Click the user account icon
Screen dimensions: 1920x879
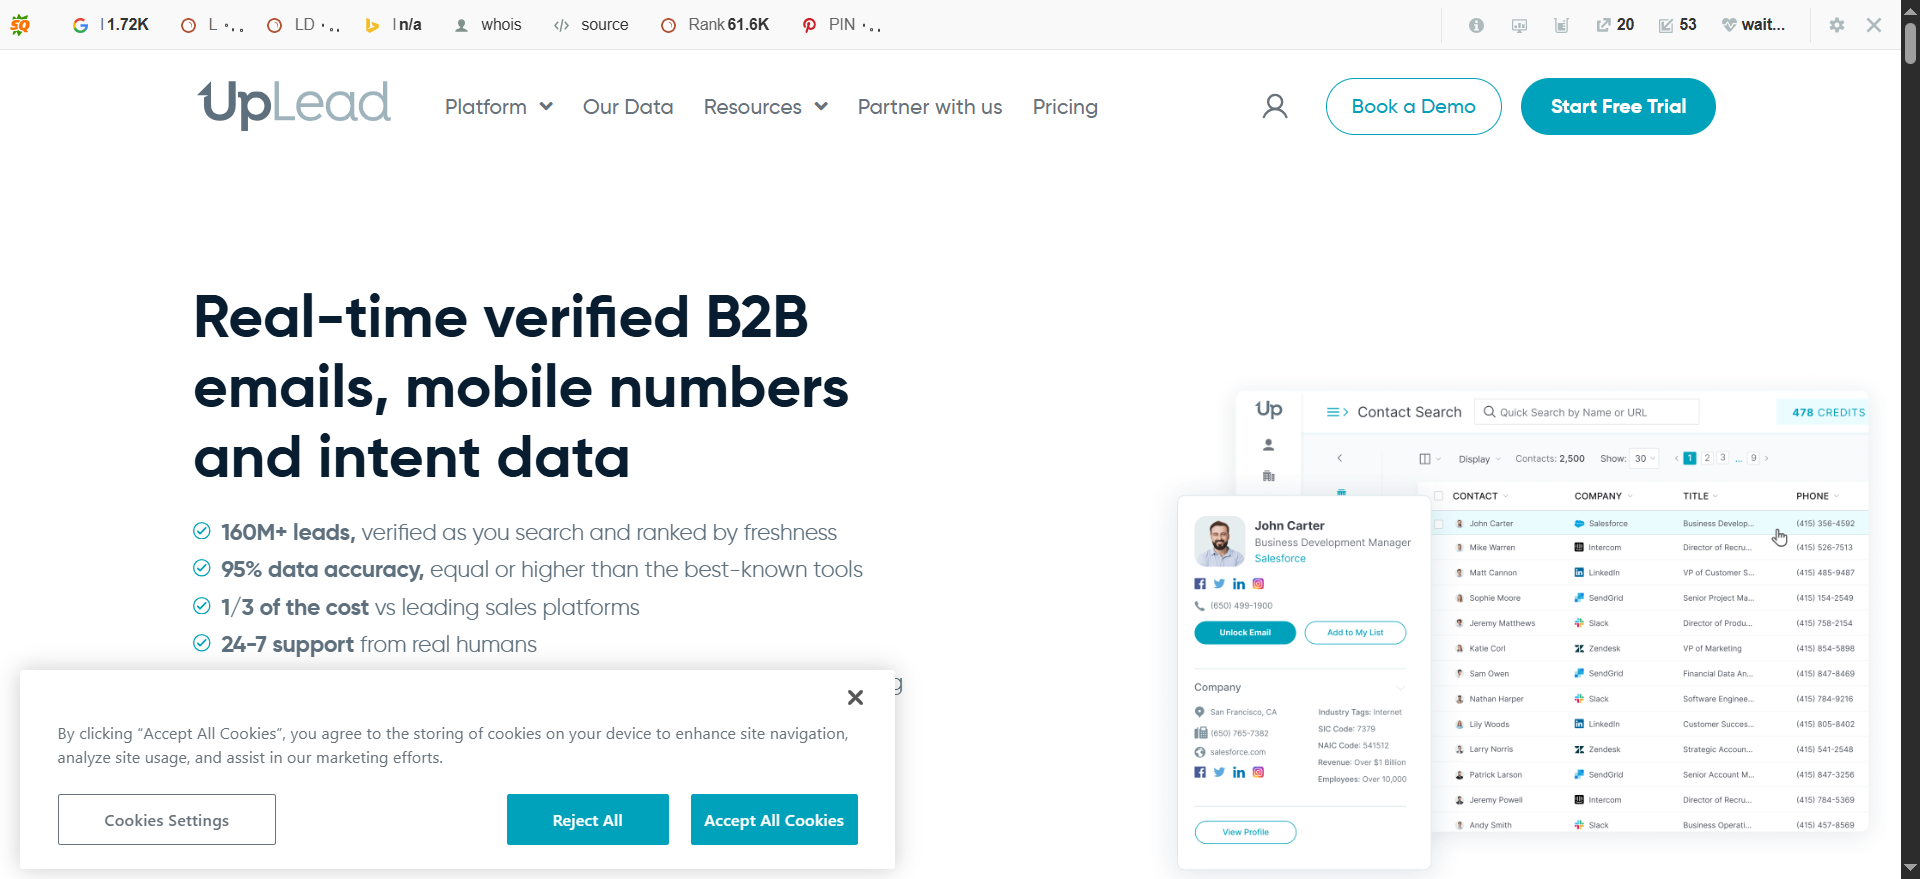point(1275,106)
